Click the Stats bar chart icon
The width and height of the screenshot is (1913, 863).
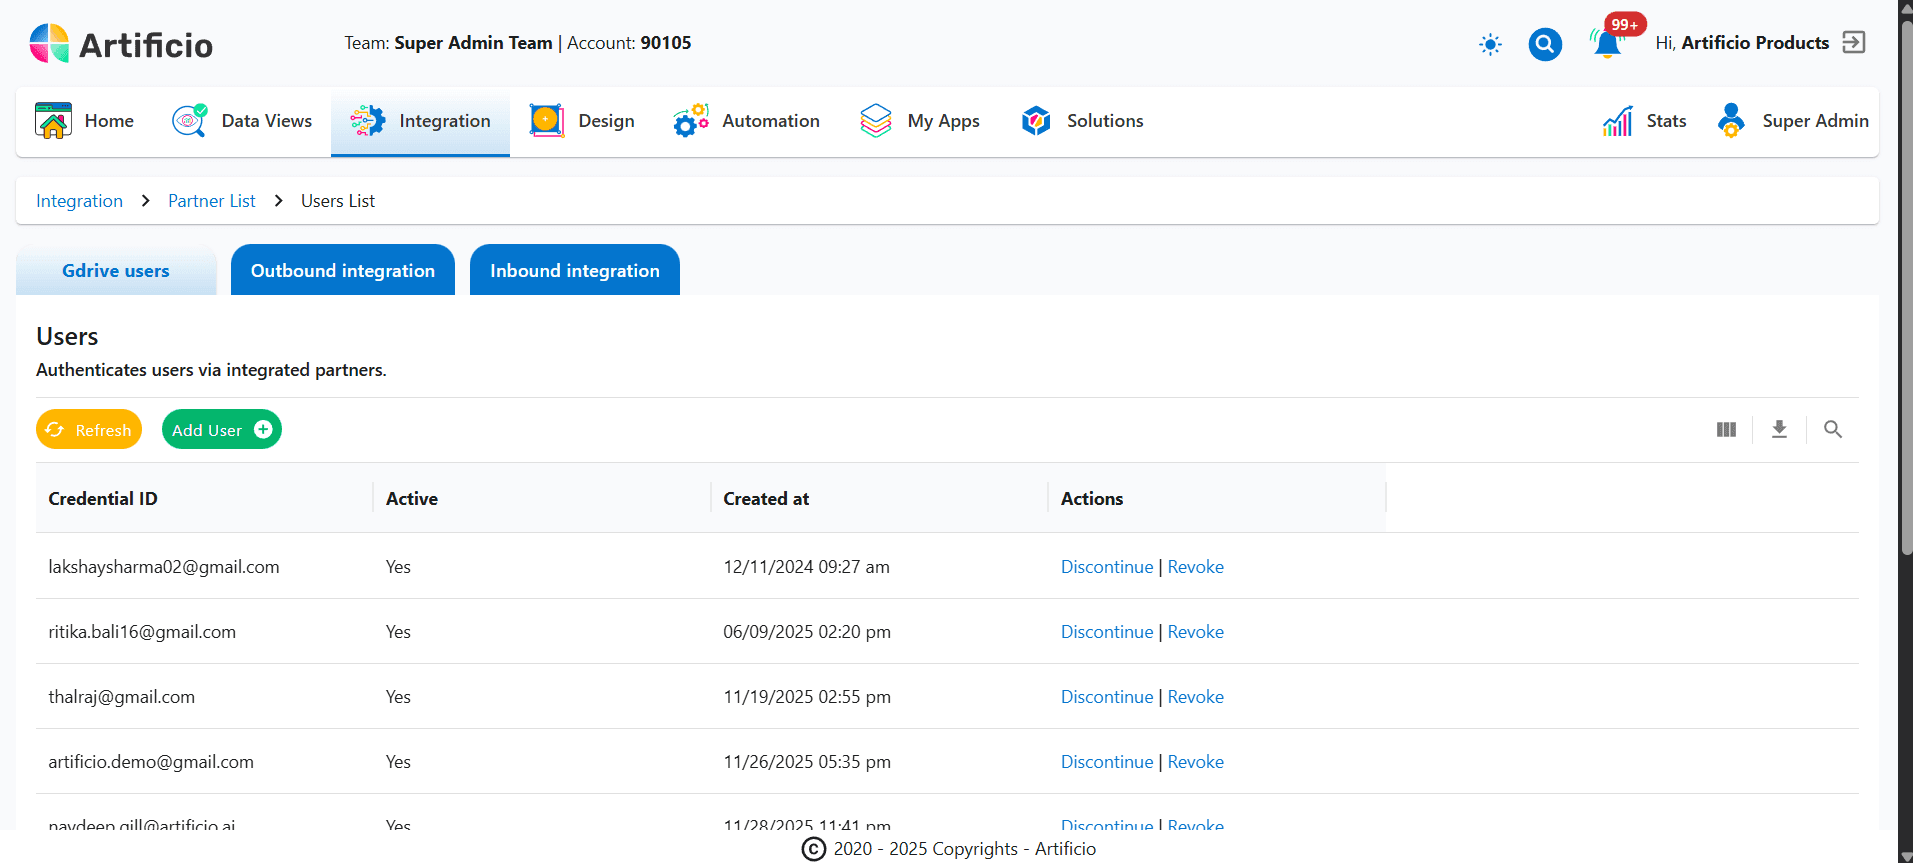(1617, 121)
